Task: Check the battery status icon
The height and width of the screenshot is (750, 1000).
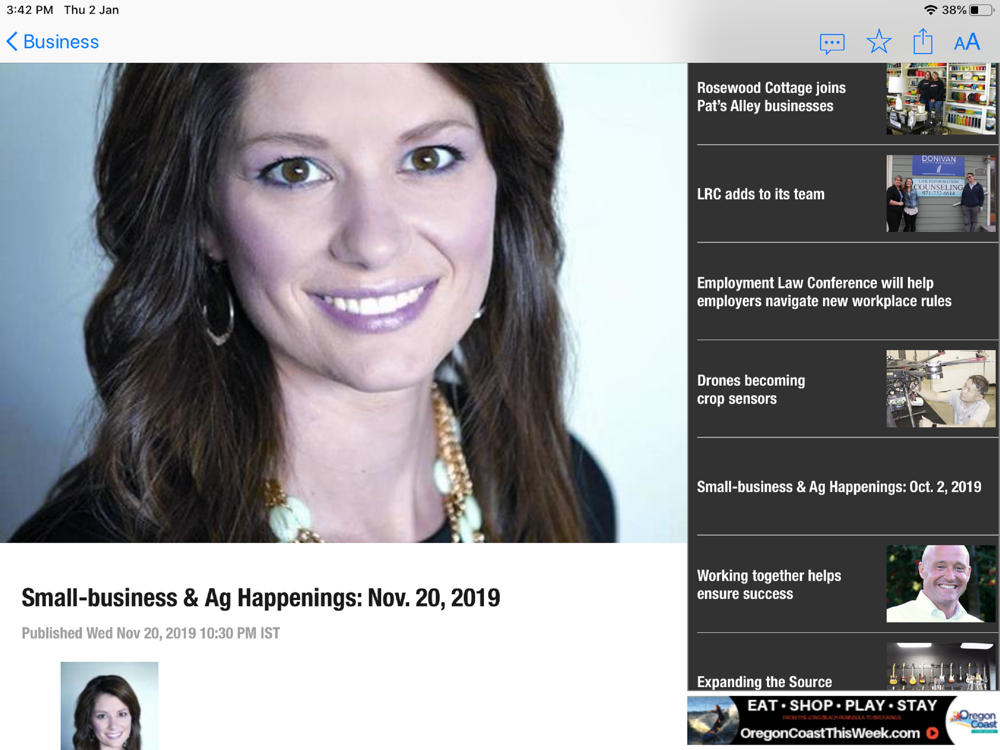Action: click(x=982, y=10)
